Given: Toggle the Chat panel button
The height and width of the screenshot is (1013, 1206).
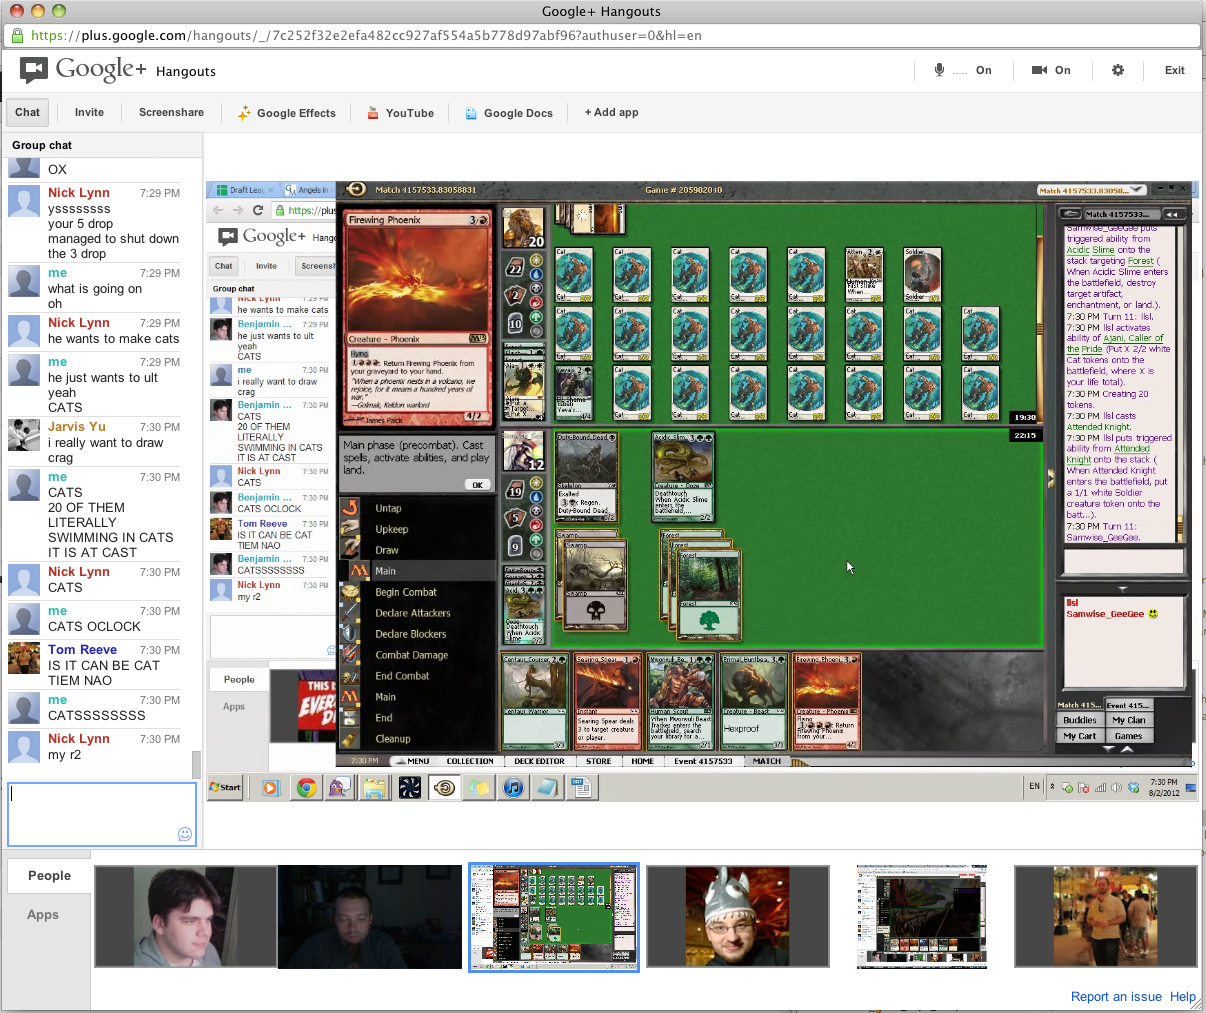Looking at the screenshot, I should pos(28,112).
